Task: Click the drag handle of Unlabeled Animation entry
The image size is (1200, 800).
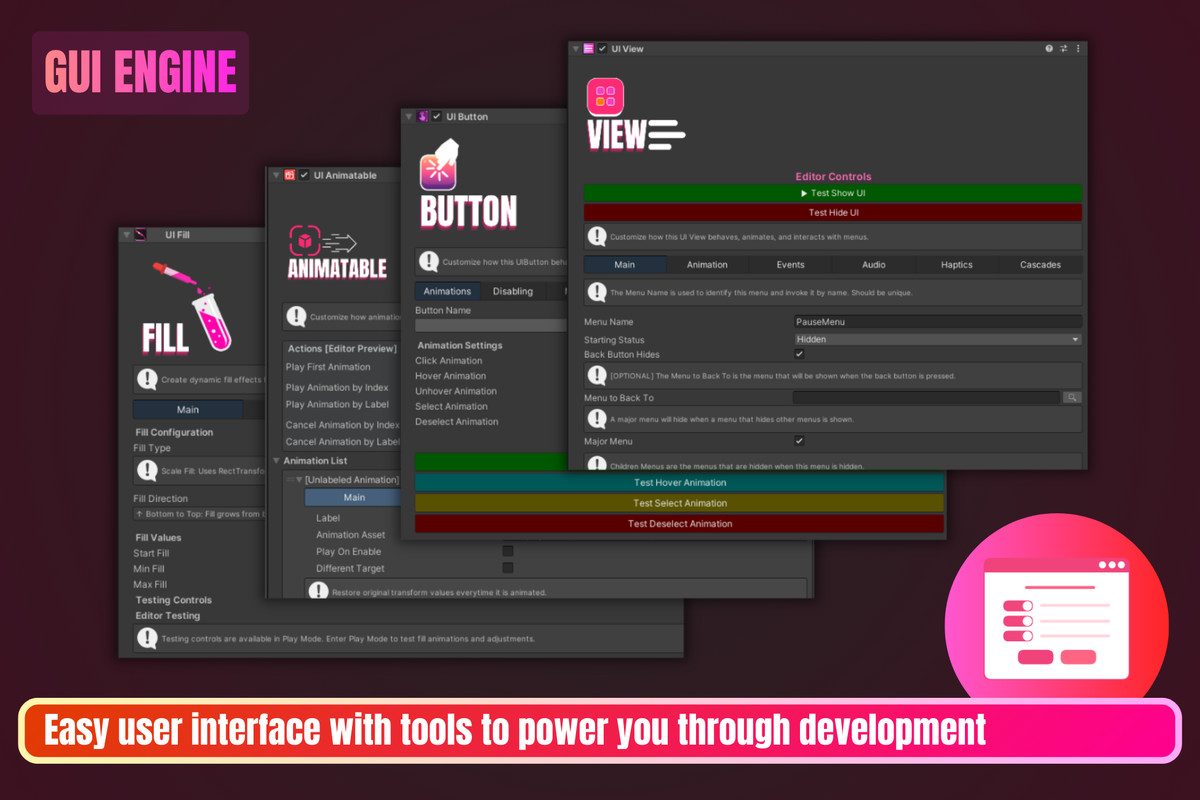Action: (x=290, y=480)
